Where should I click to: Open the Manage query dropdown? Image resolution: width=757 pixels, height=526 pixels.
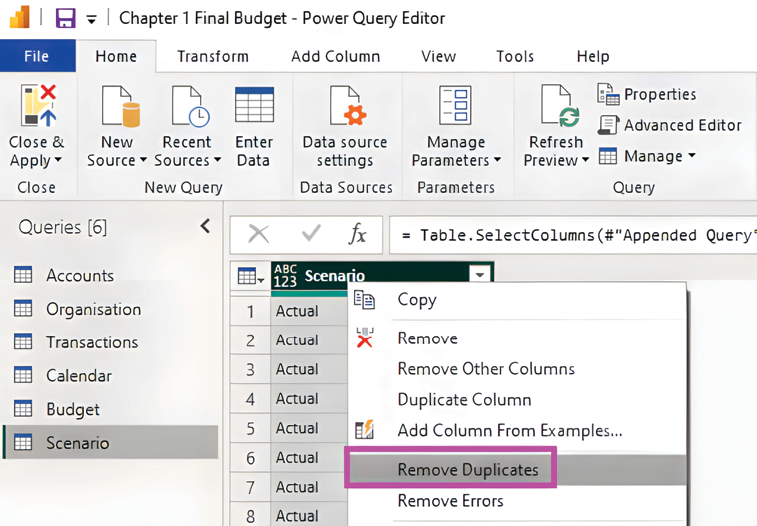click(x=647, y=156)
